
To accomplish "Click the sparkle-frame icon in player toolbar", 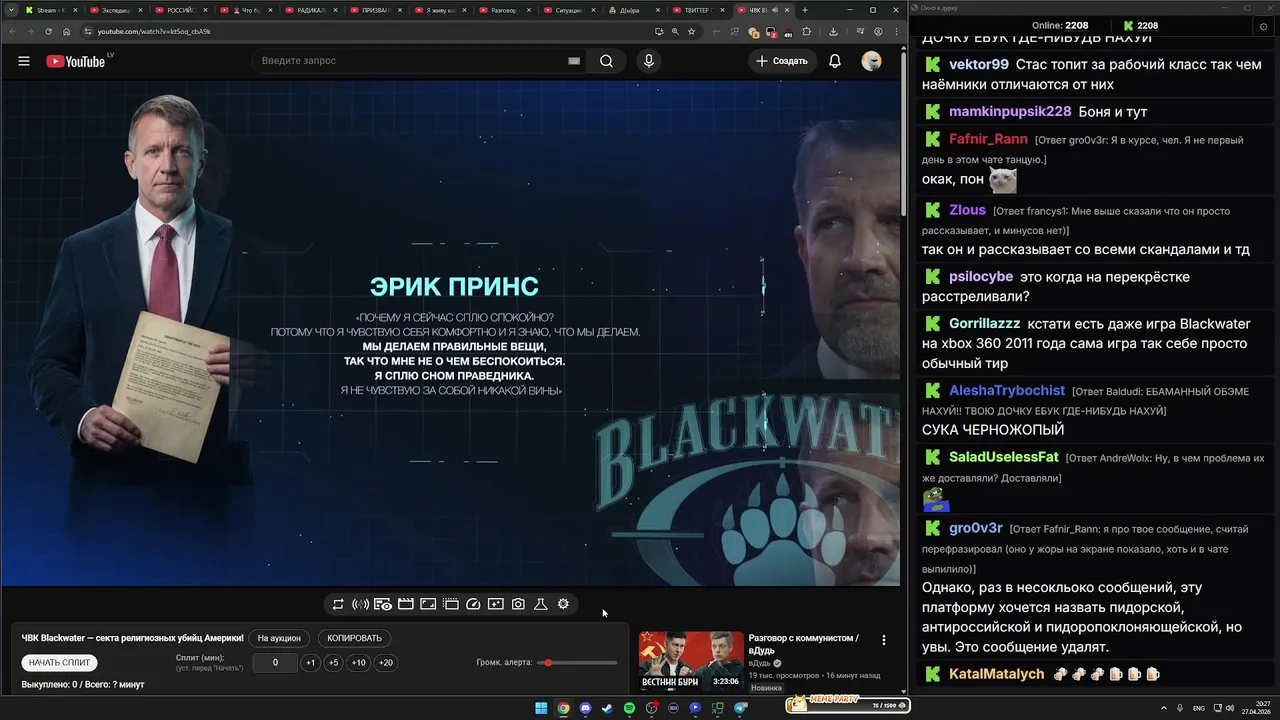I will [x=496, y=604].
